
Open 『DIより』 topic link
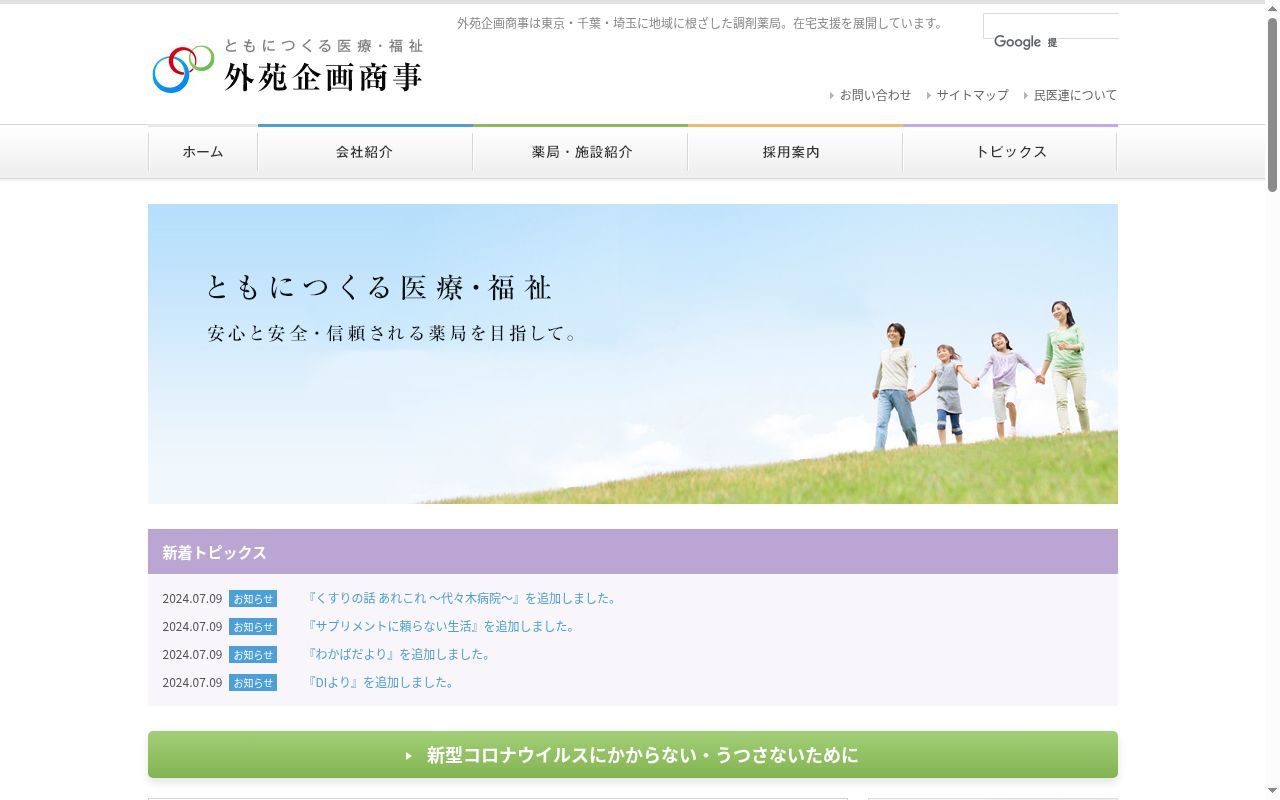382,682
